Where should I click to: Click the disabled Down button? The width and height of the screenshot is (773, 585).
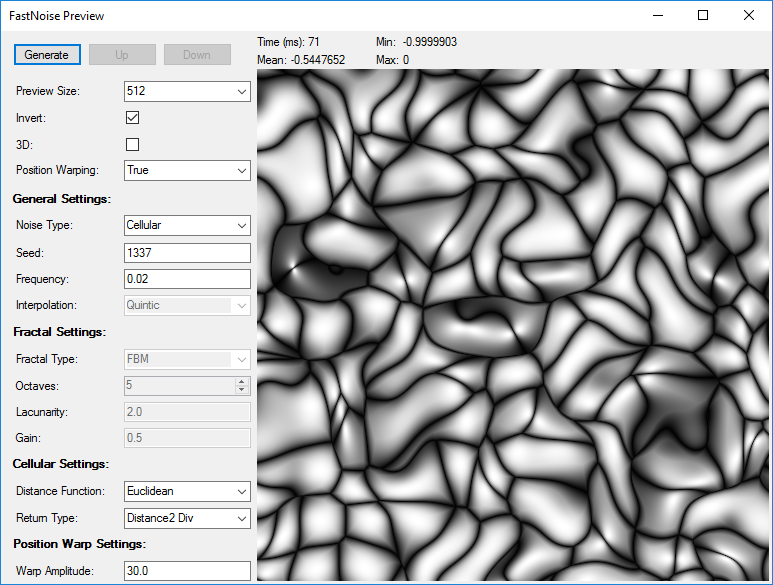point(197,55)
